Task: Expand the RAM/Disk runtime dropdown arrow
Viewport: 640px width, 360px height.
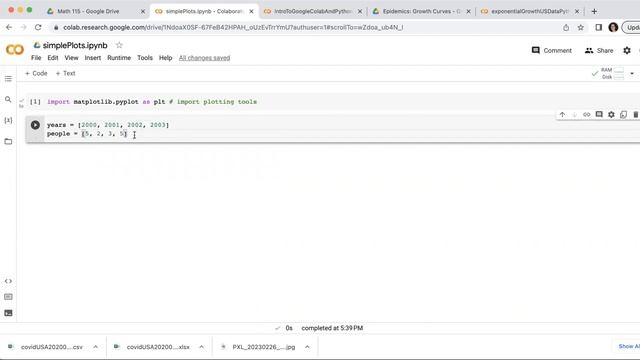Action: 632,73
